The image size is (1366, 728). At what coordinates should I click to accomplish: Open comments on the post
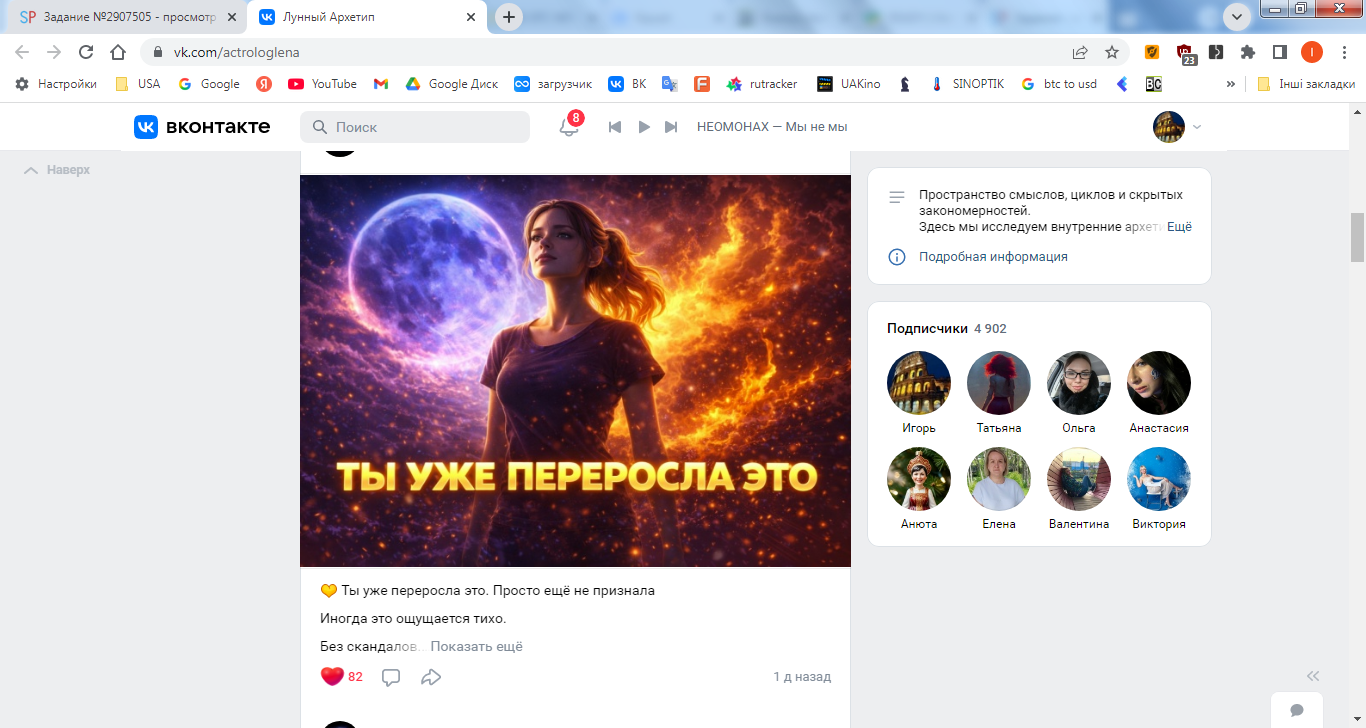click(x=391, y=677)
